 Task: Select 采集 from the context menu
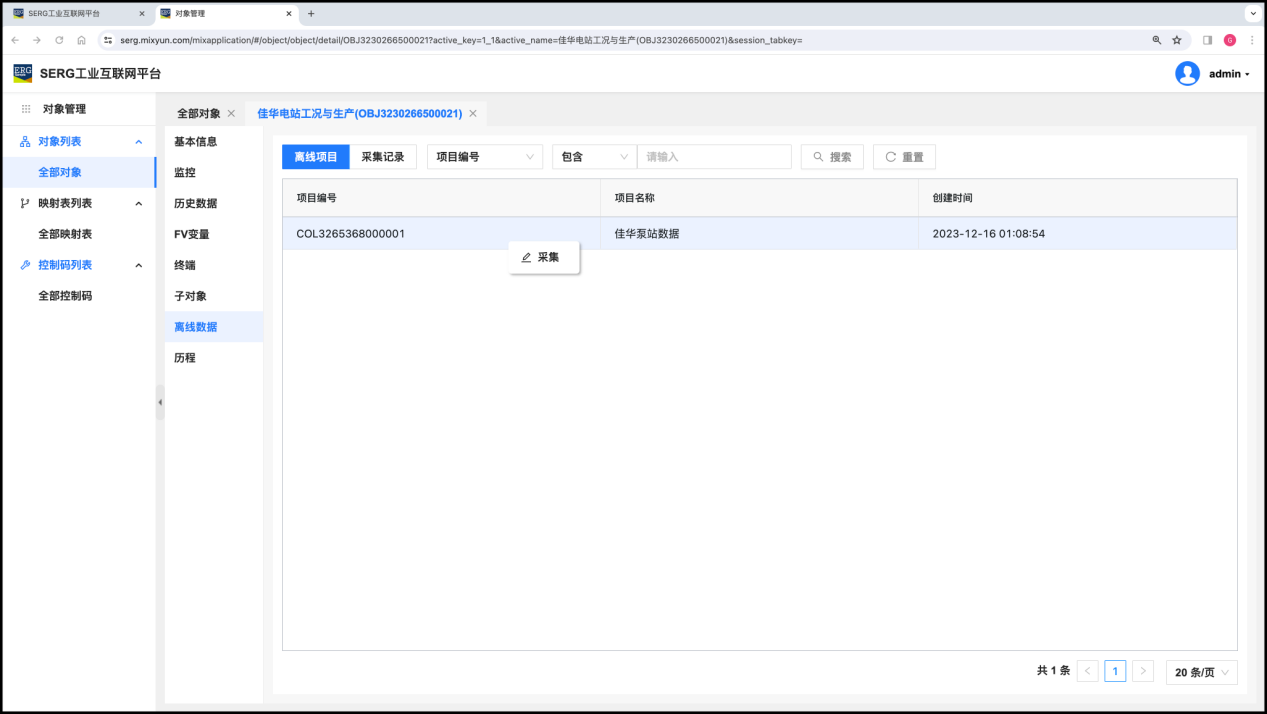[545, 257]
